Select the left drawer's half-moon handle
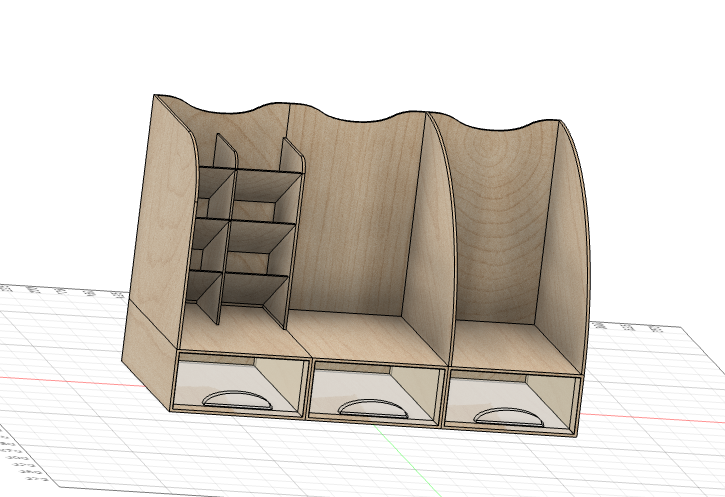The width and height of the screenshot is (725, 497). coord(238,400)
